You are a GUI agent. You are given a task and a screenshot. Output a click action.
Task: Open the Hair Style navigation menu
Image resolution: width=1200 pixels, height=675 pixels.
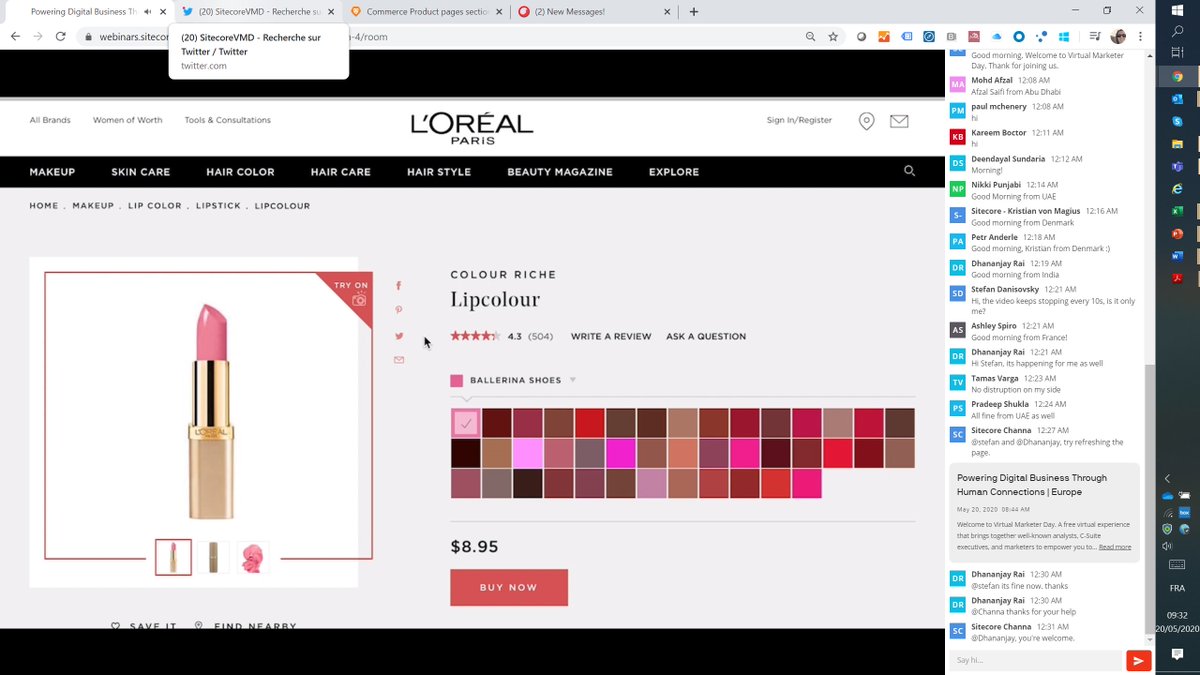coord(439,172)
